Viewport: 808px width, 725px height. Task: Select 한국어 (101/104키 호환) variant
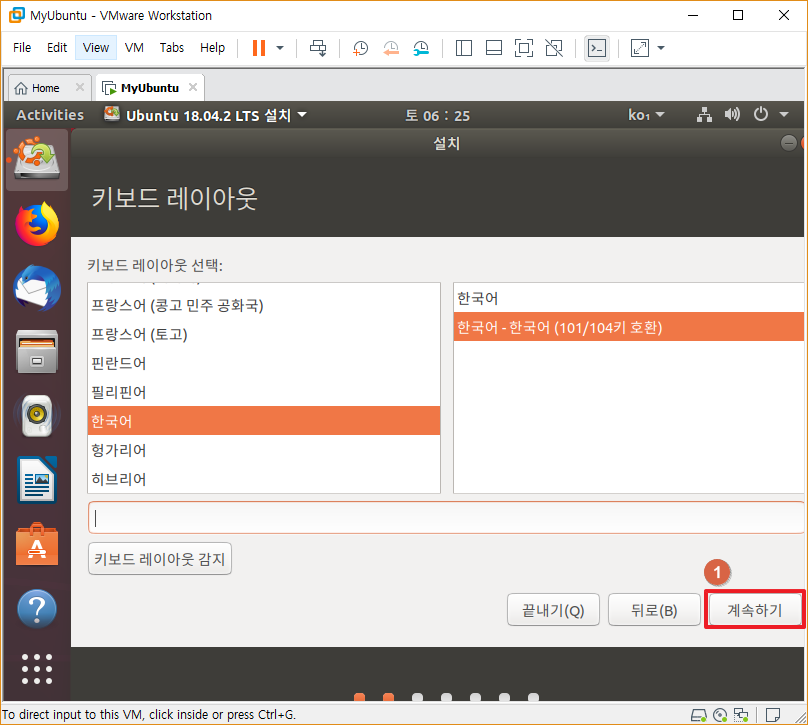tap(629, 327)
